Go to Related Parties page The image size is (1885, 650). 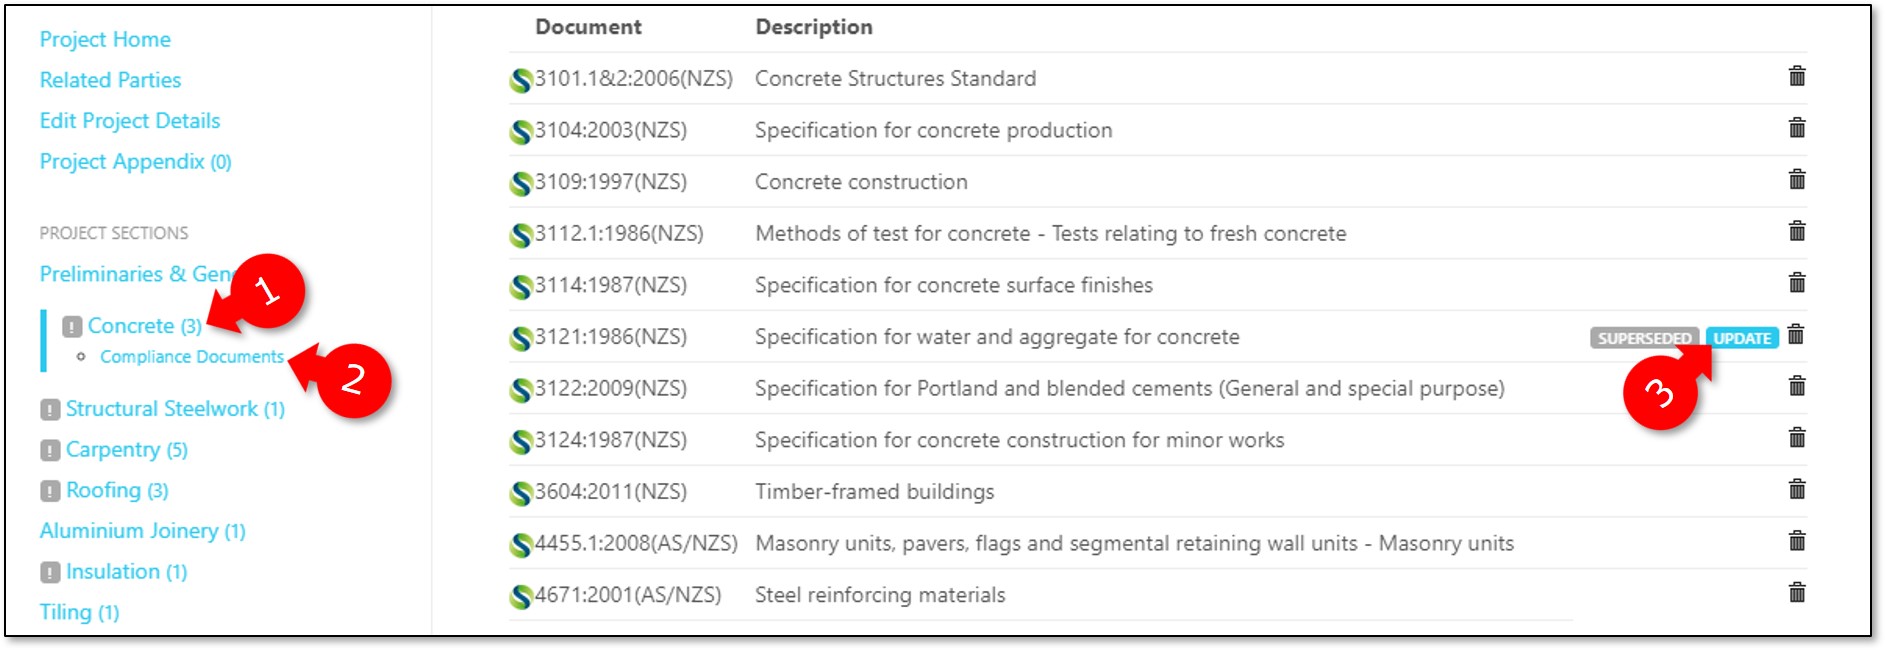(110, 80)
